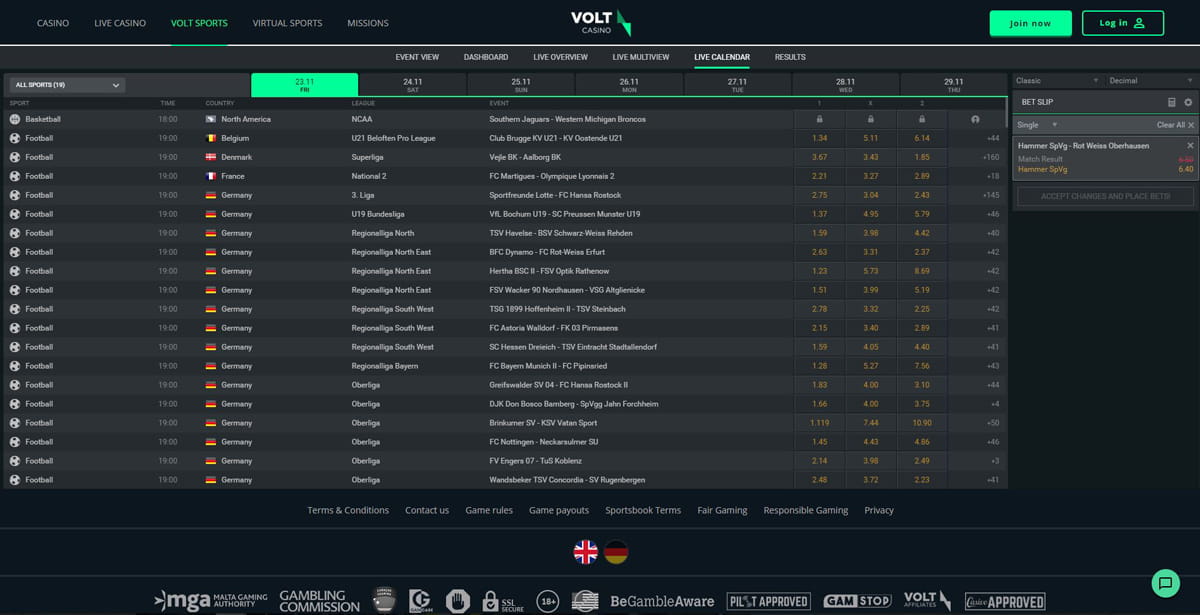Screen dimensions: 1200x615
Task: Click headset icon in NCAA row
Action: [975, 119]
